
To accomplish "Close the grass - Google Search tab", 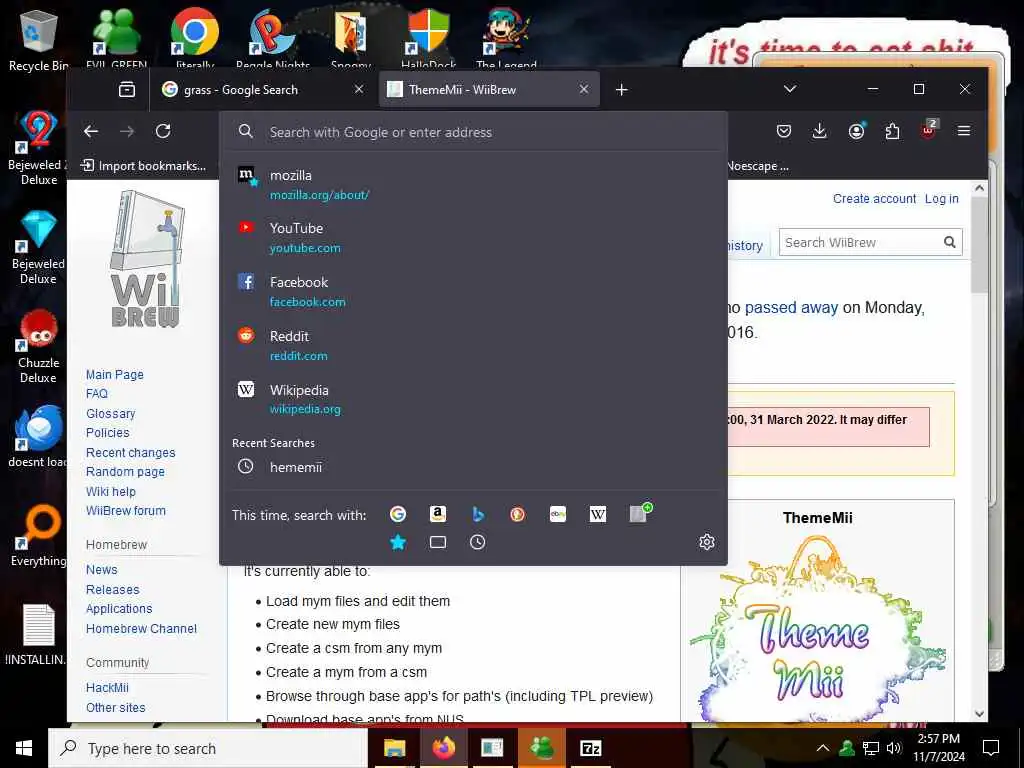I will (359, 89).
